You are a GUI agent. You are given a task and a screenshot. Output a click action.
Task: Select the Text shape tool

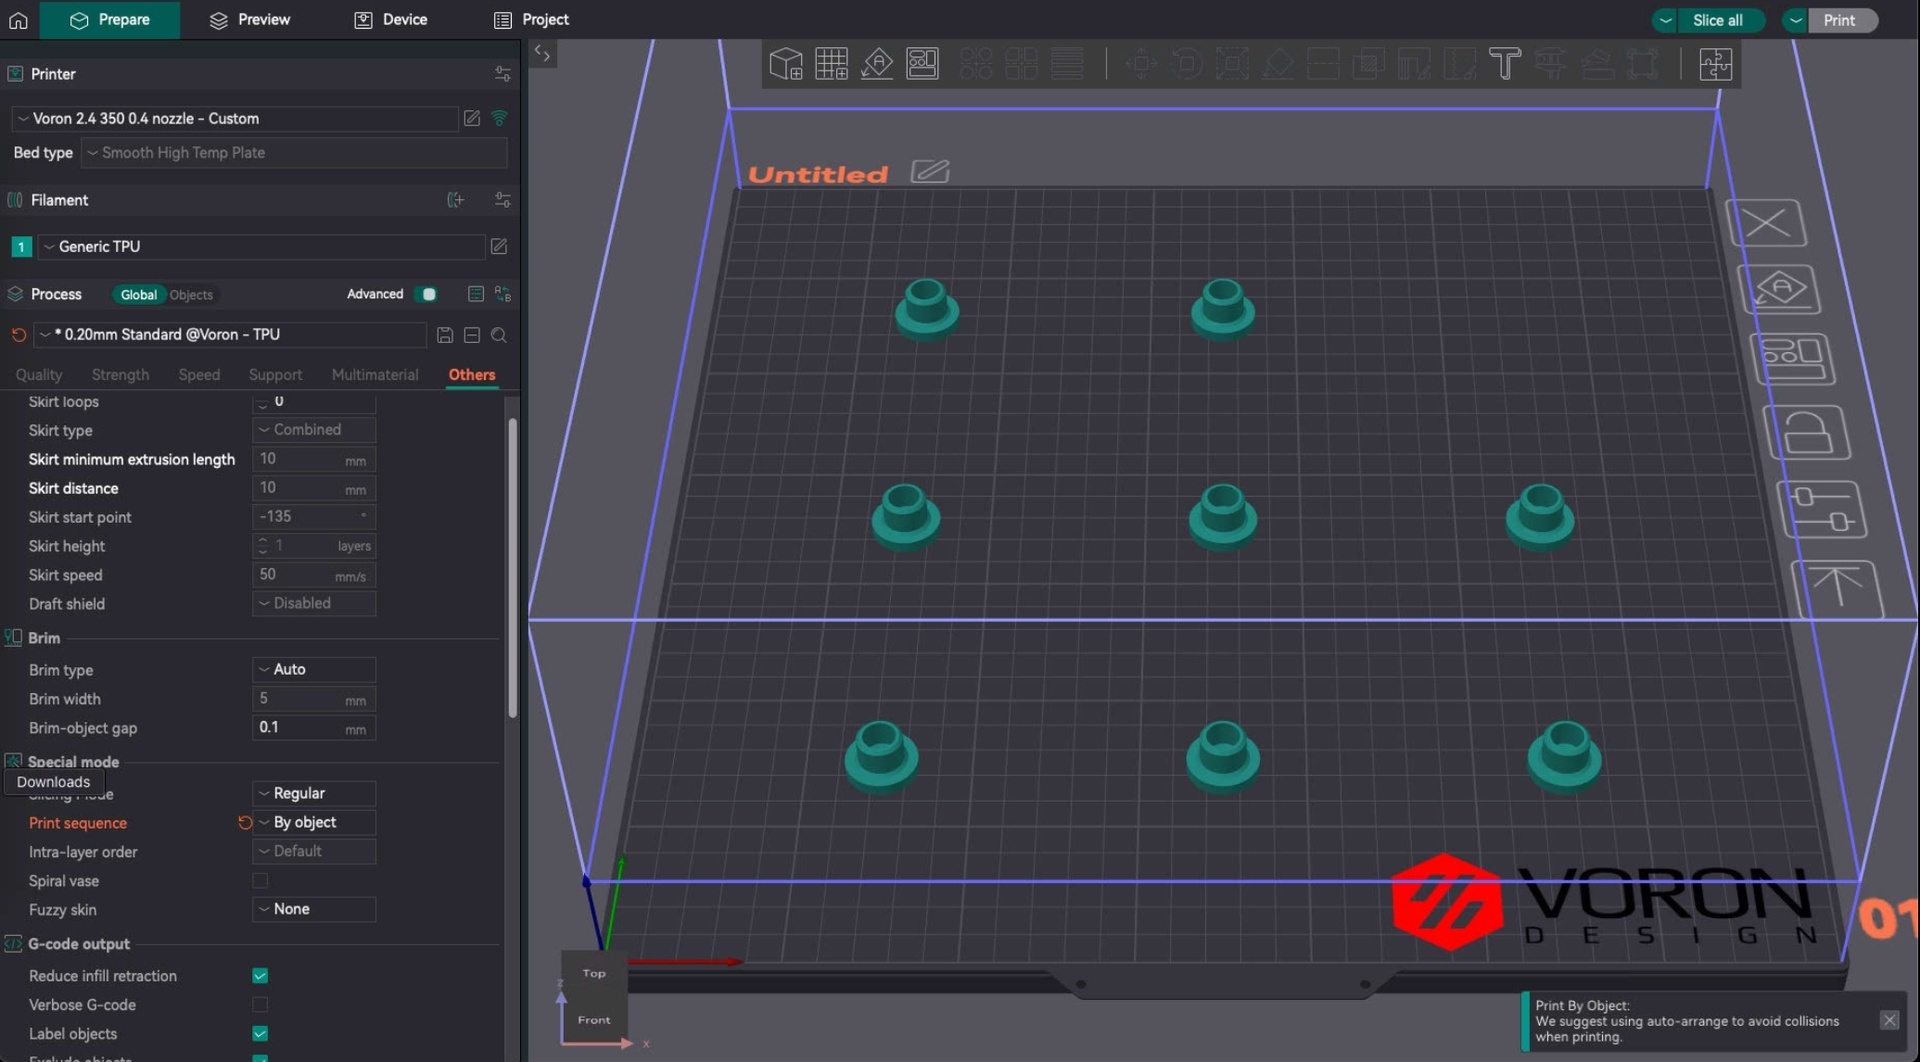pyautogui.click(x=1504, y=64)
